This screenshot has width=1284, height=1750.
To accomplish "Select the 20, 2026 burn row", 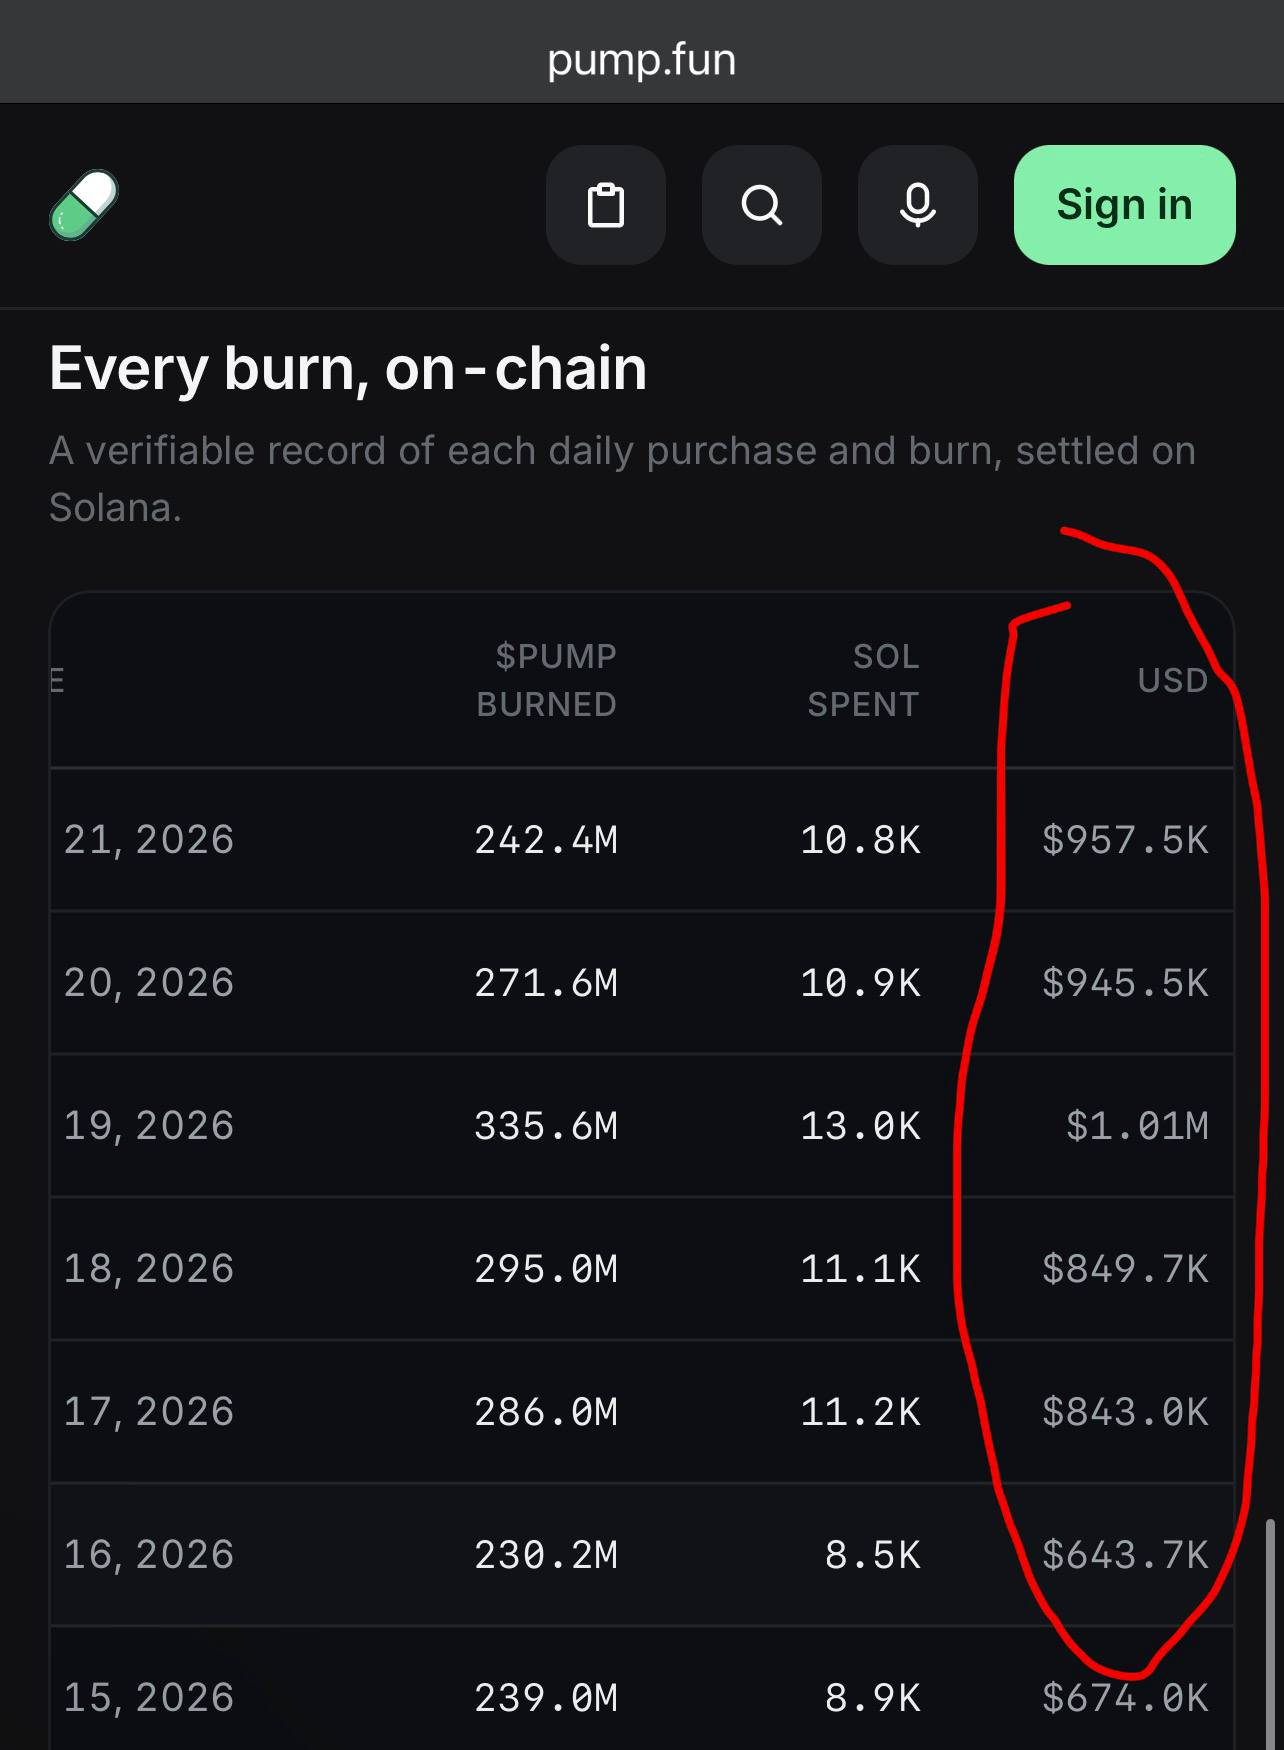I will pos(642,983).
